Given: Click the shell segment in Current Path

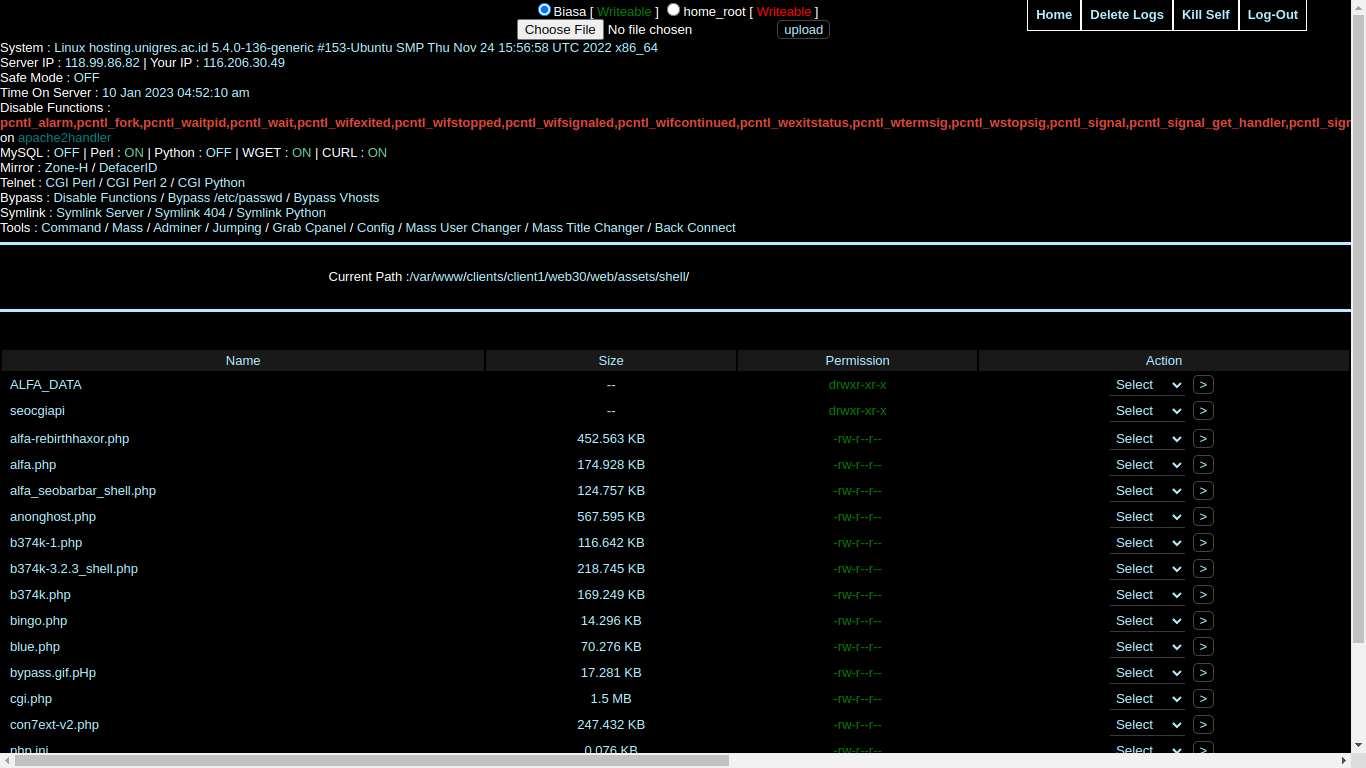Looking at the screenshot, I should click(x=670, y=277).
